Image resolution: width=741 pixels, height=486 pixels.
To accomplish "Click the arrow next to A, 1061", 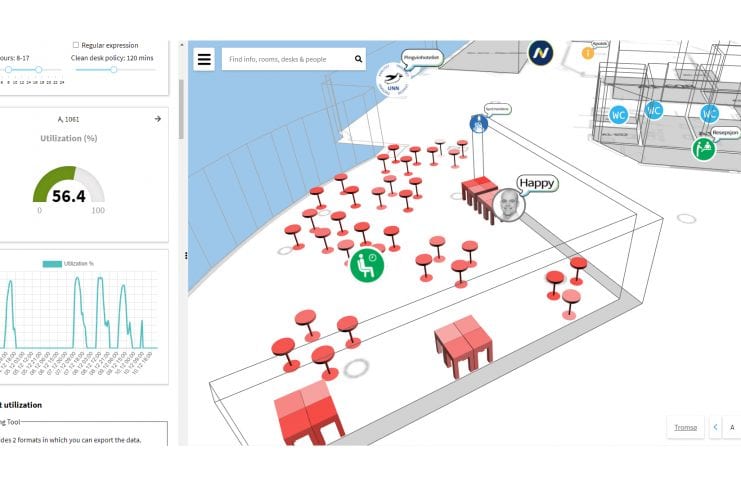I will [158, 119].
